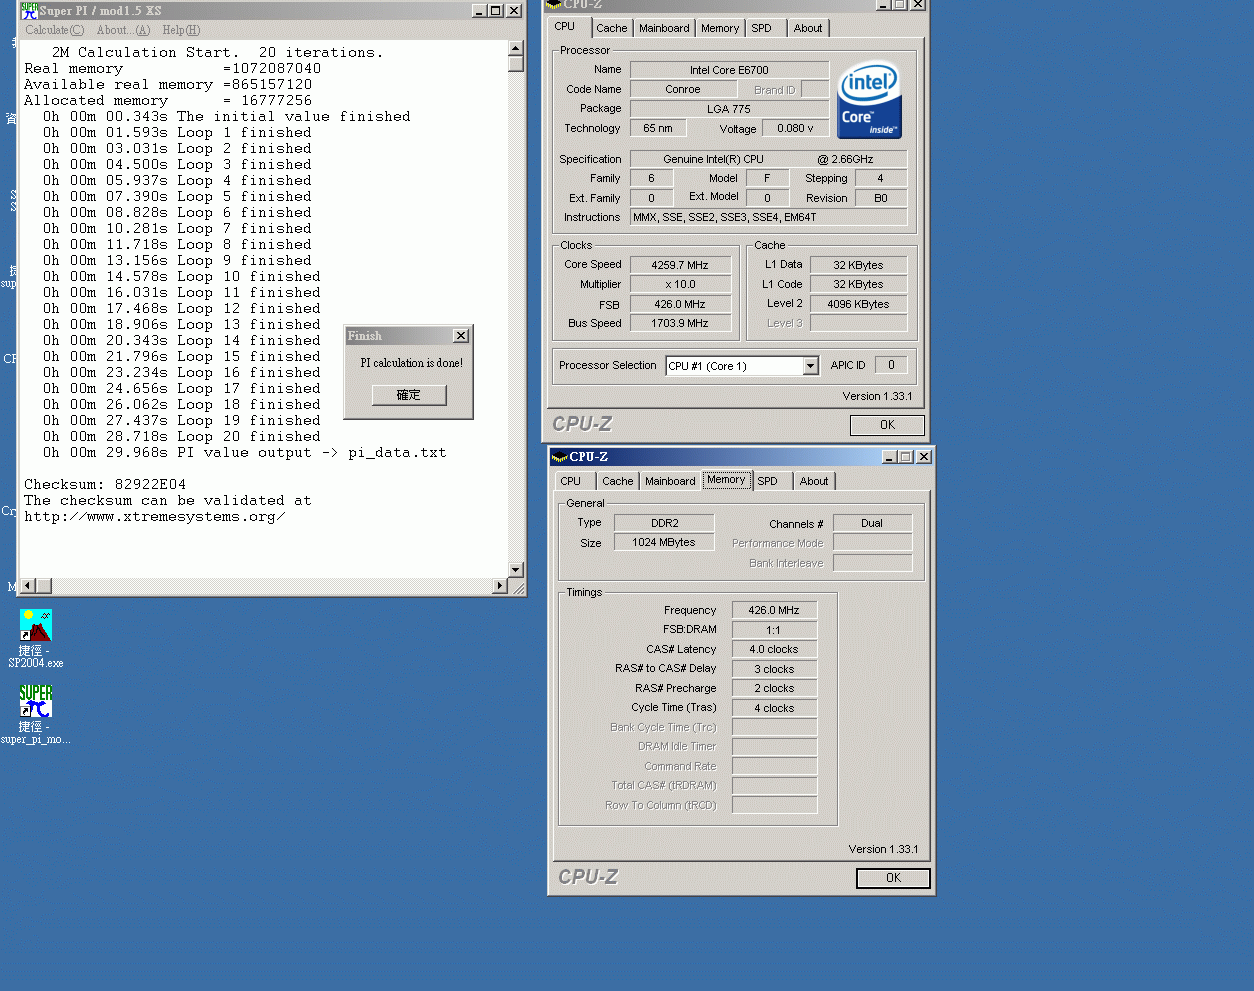This screenshot has height=991, width=1254.
Task: Switch to Mainboard tab in upper CPU-Z
Action: click(664, 28)
